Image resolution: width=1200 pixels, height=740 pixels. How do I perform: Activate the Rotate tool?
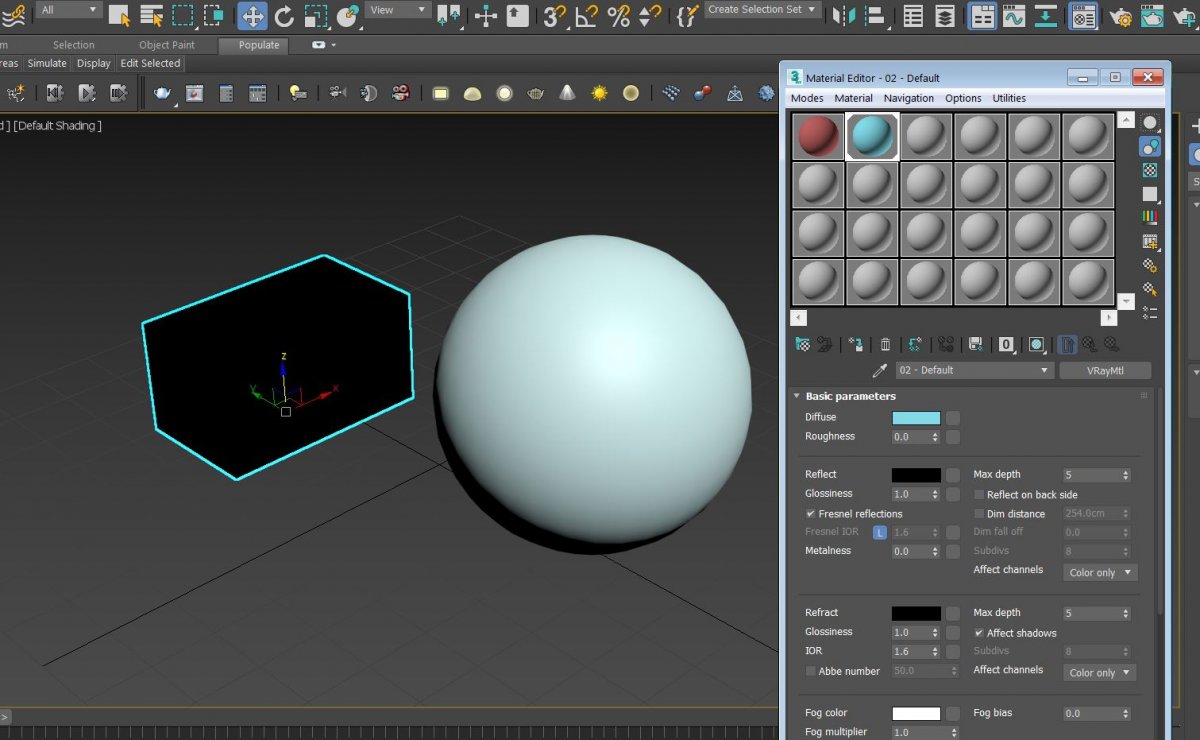pos(284,15)
